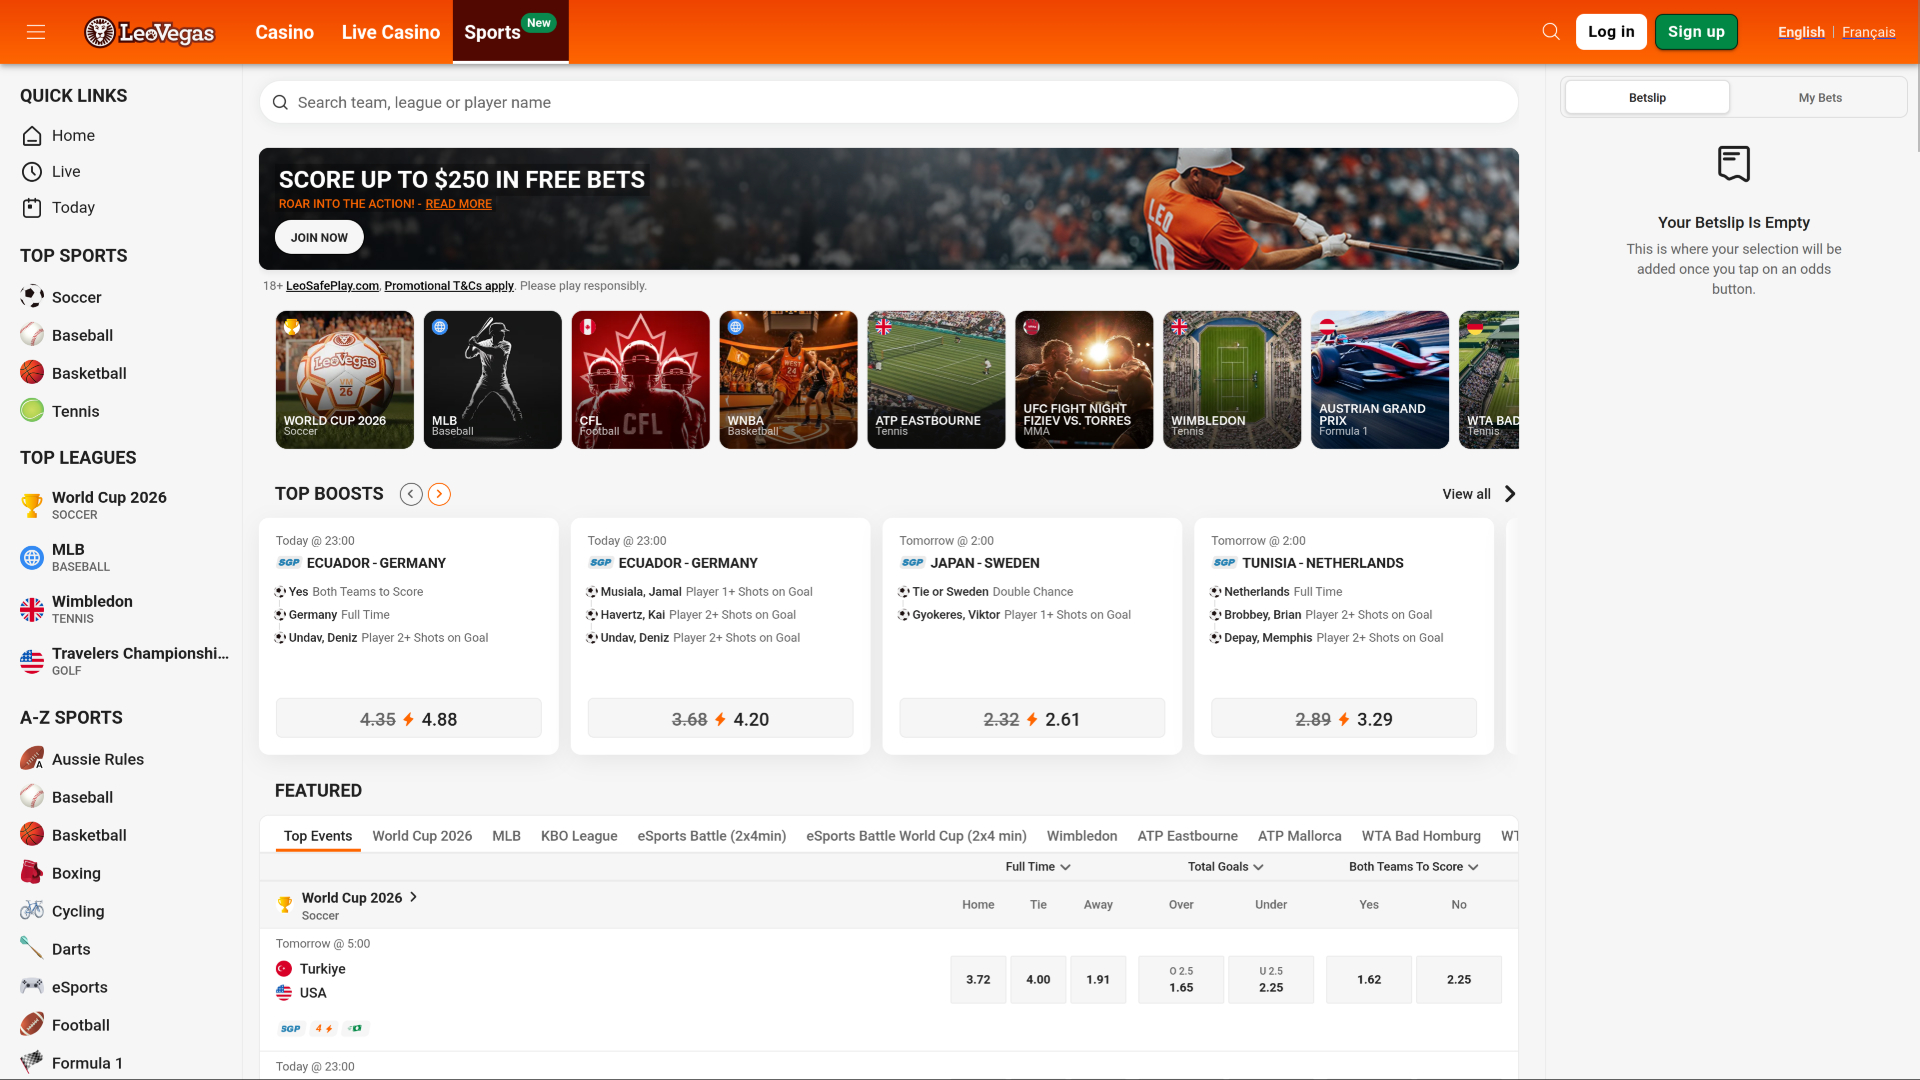The image size is (1920, 1080).
Task: Click View all boosts chevron
Action: pos(1510,494)
